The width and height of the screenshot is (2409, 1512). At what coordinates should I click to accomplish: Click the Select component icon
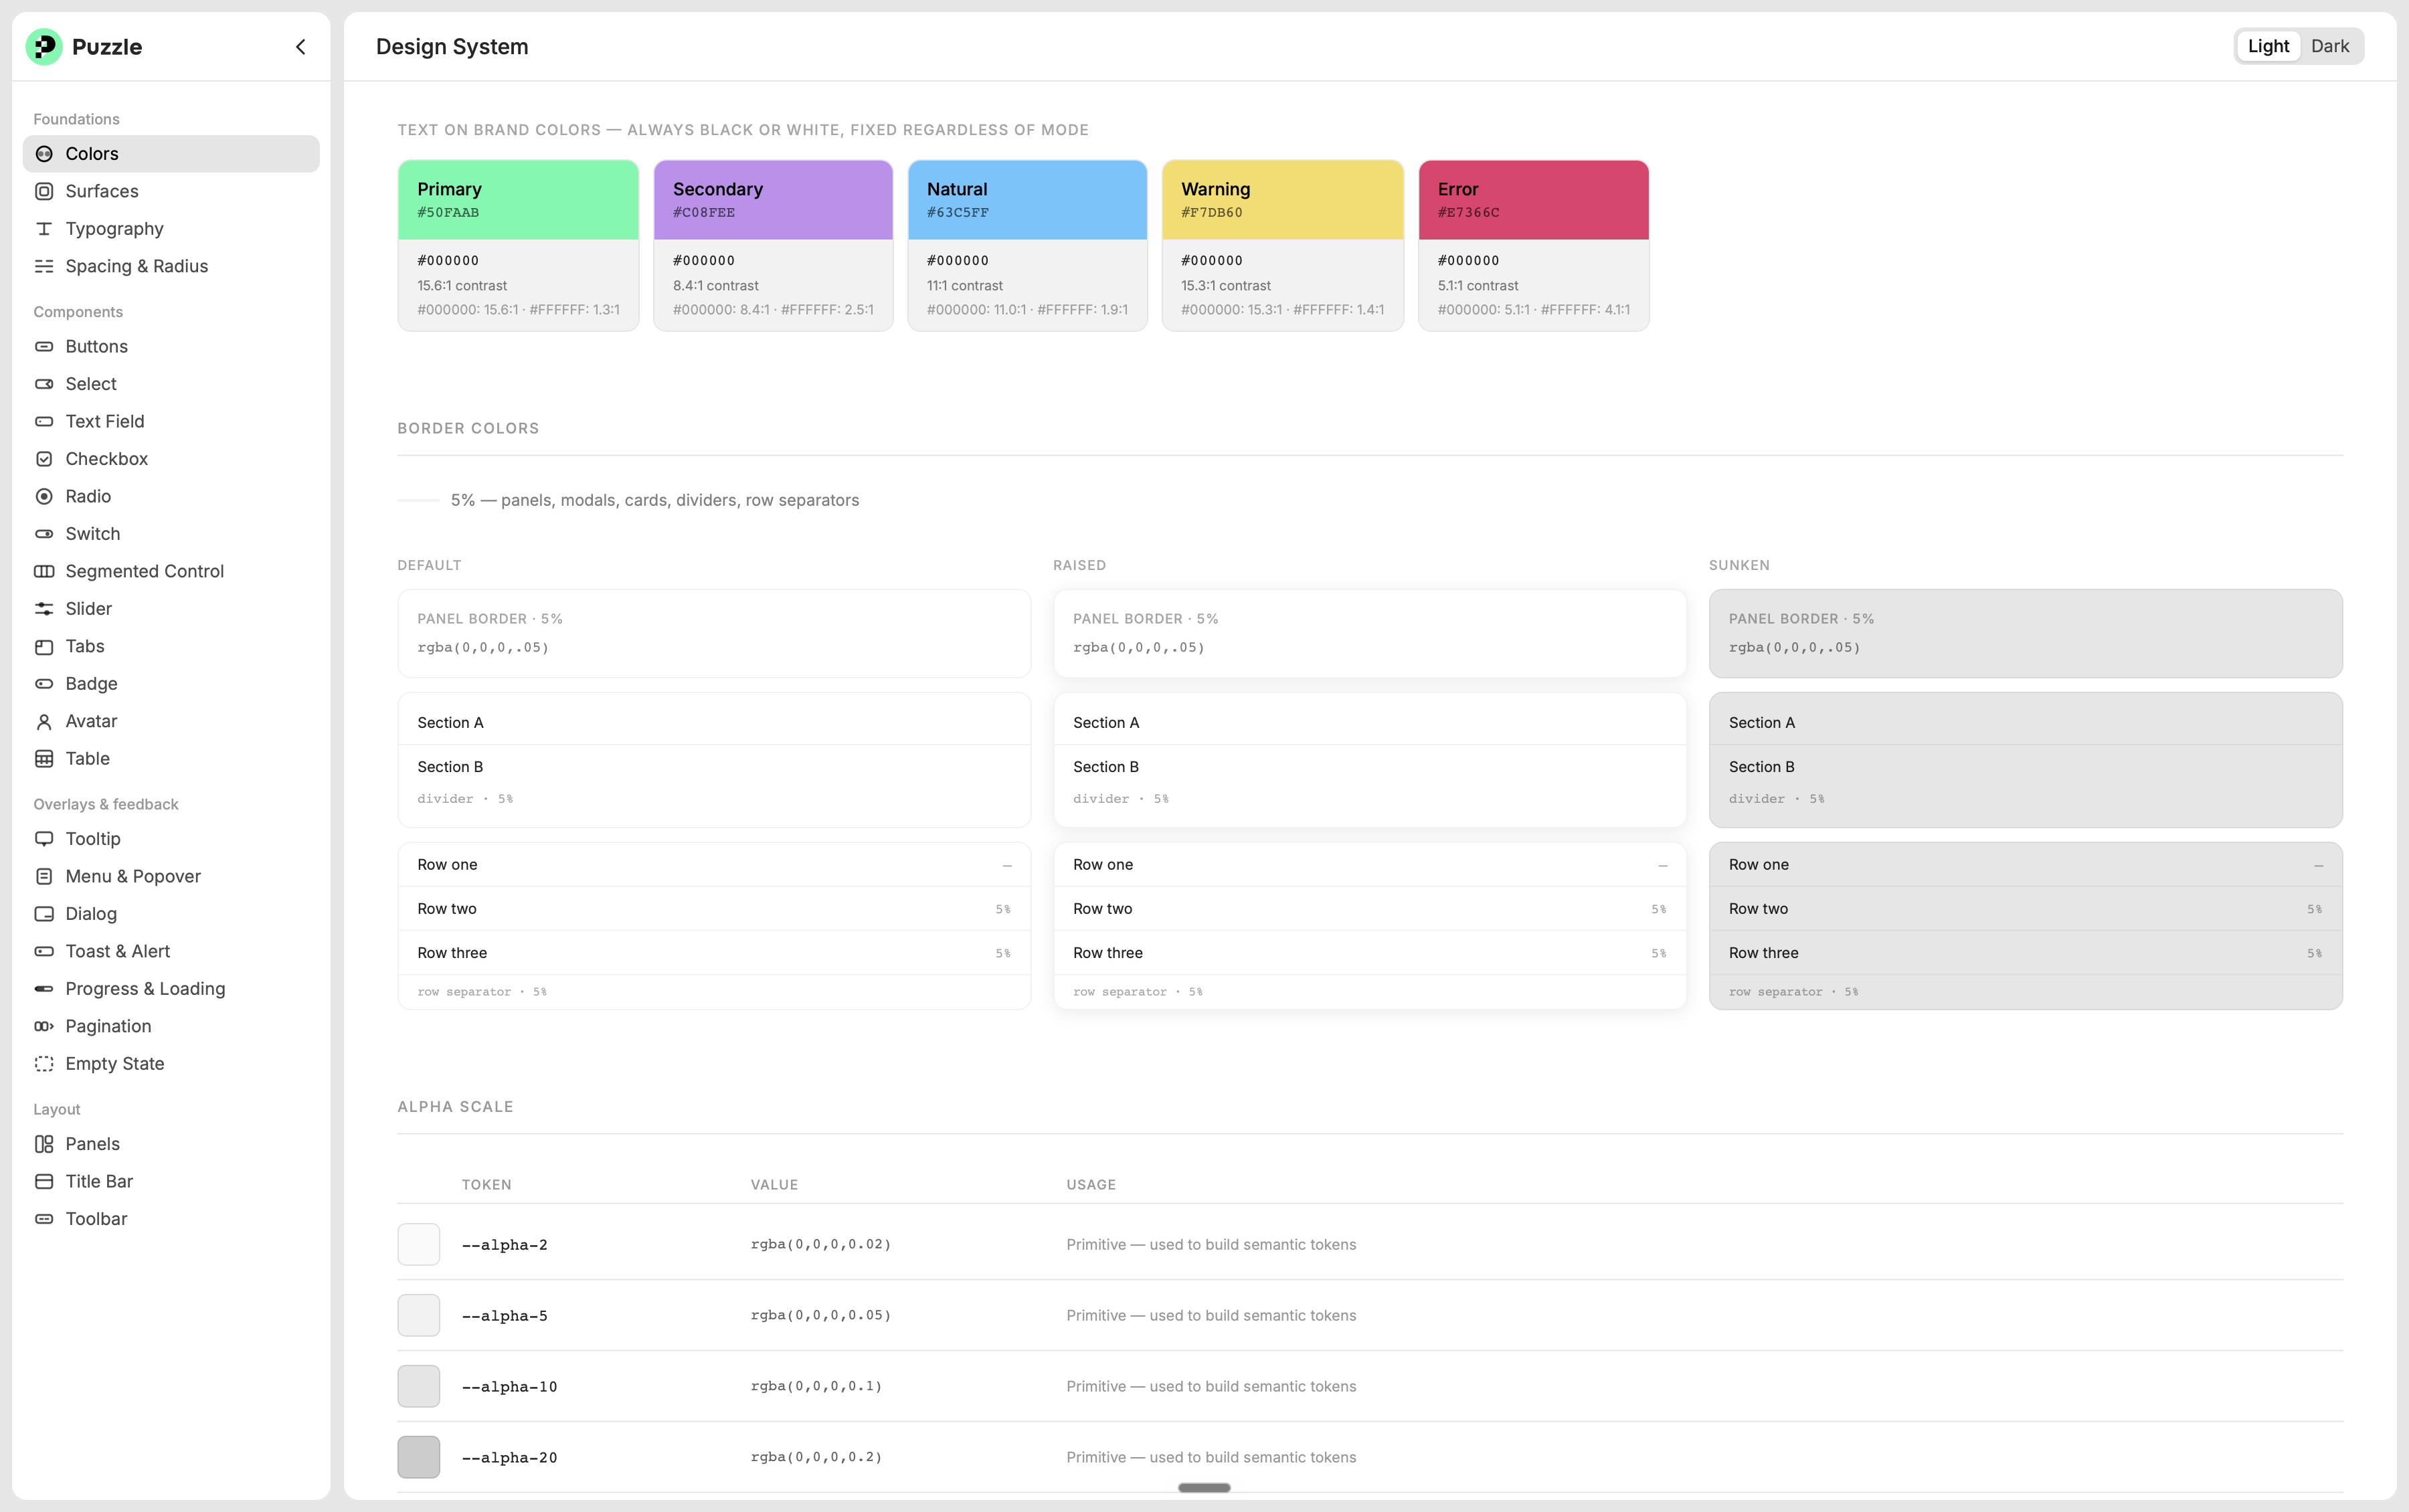(x=44, y=384)
